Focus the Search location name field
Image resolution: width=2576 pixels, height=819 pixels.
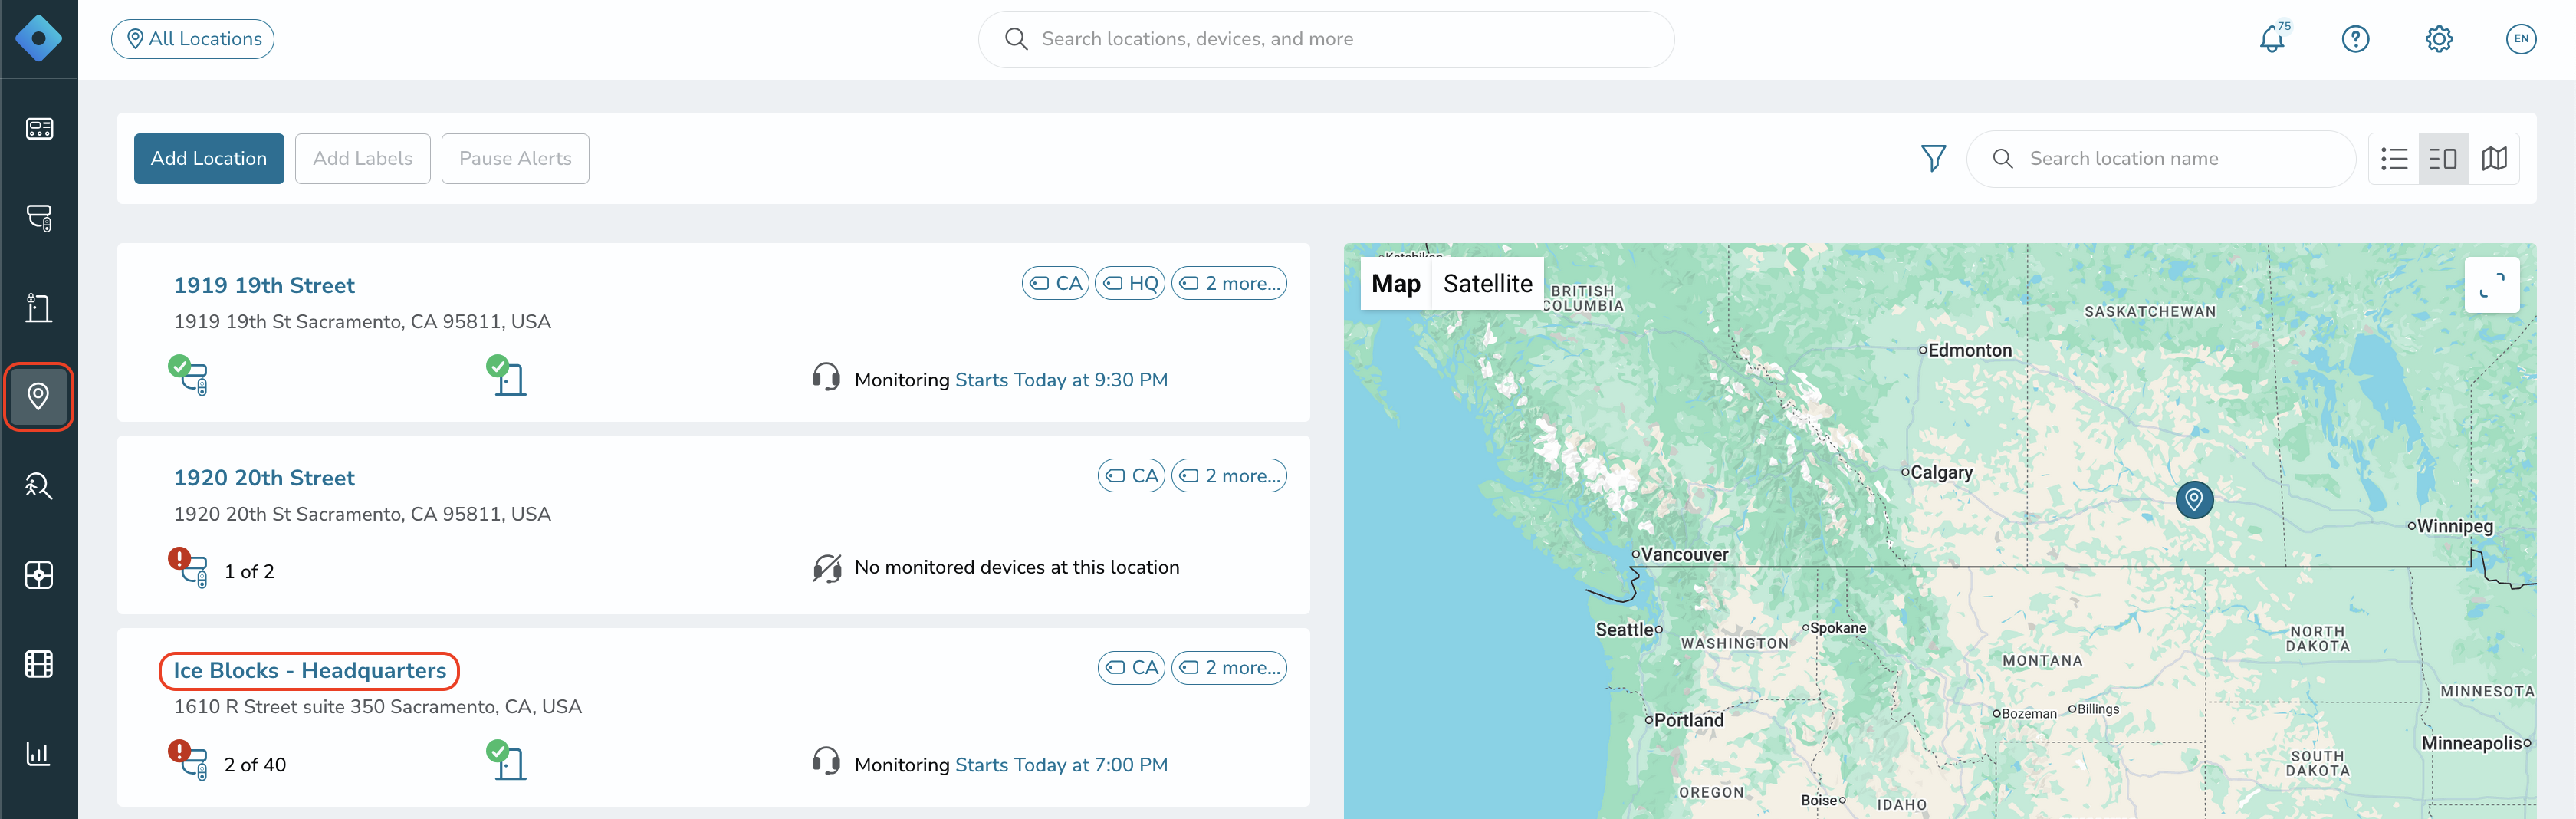tap(2161, 159)
